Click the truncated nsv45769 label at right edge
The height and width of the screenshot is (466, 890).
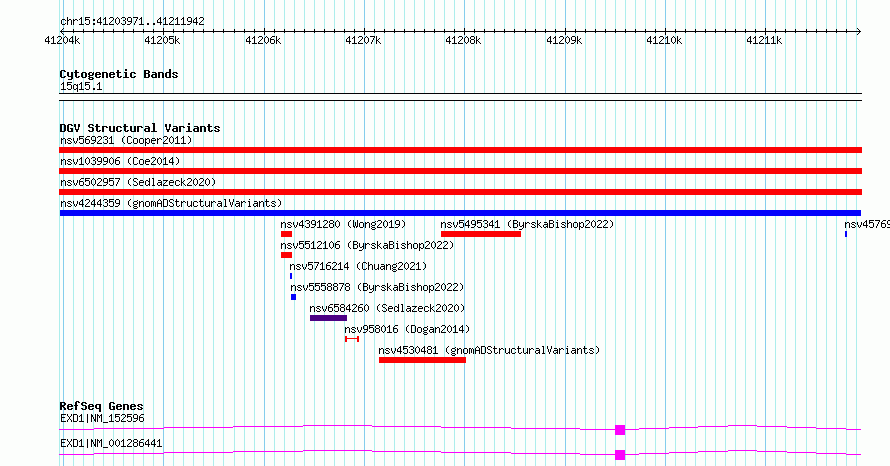pos(867,224)
